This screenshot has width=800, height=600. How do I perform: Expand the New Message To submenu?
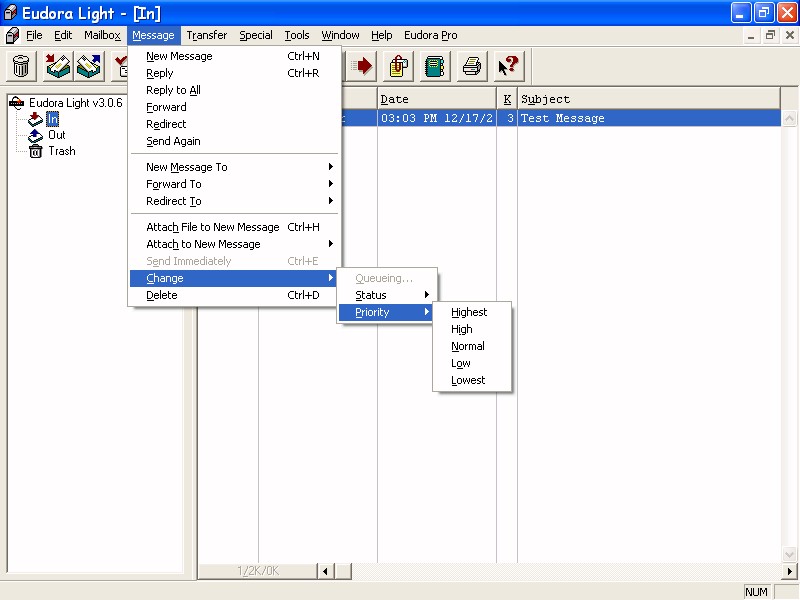click(234, 167)
